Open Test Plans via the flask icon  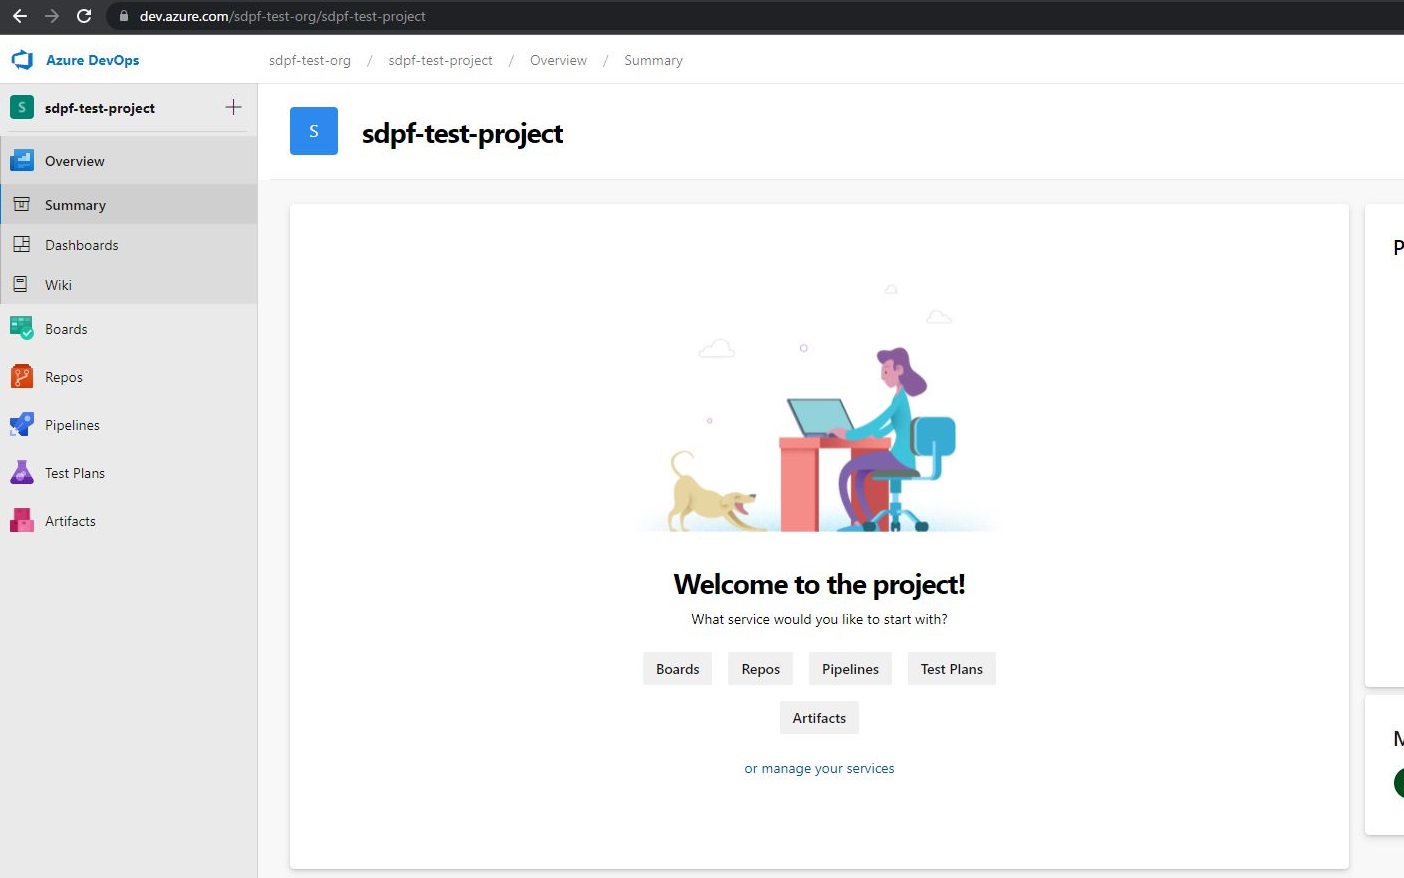[x=22, y=472]
